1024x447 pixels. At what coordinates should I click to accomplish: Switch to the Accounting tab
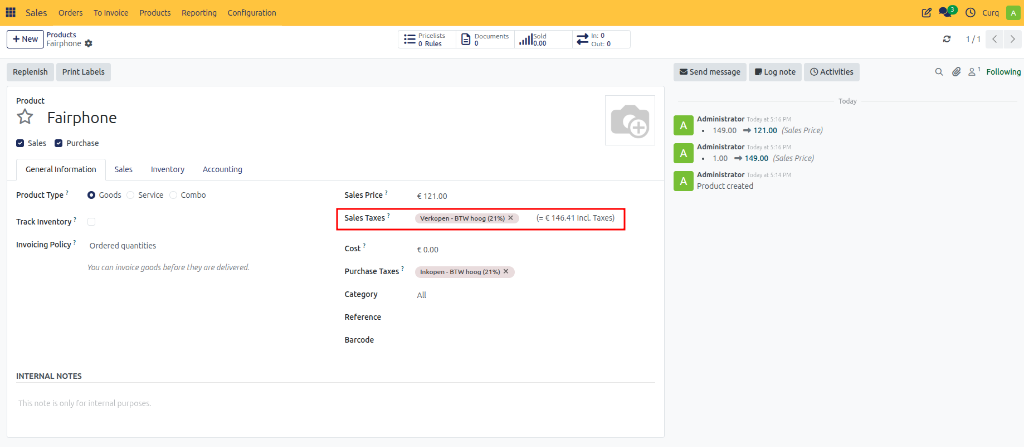click(x=222, y=169)
